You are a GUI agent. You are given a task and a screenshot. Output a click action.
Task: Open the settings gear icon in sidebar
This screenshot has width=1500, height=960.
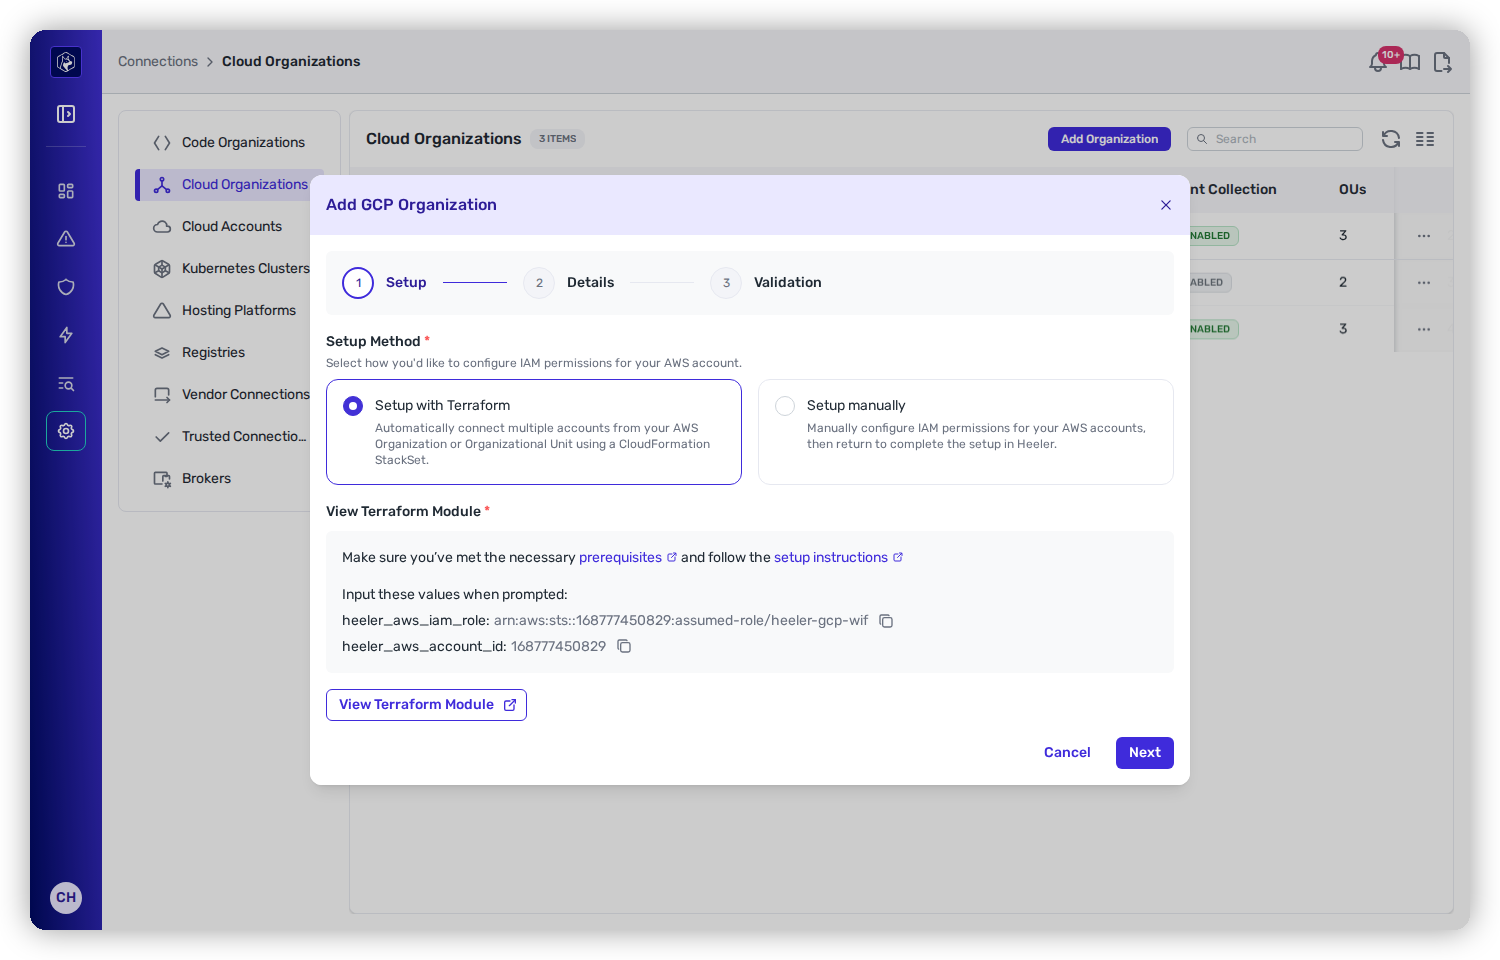[x=66, y=431]
